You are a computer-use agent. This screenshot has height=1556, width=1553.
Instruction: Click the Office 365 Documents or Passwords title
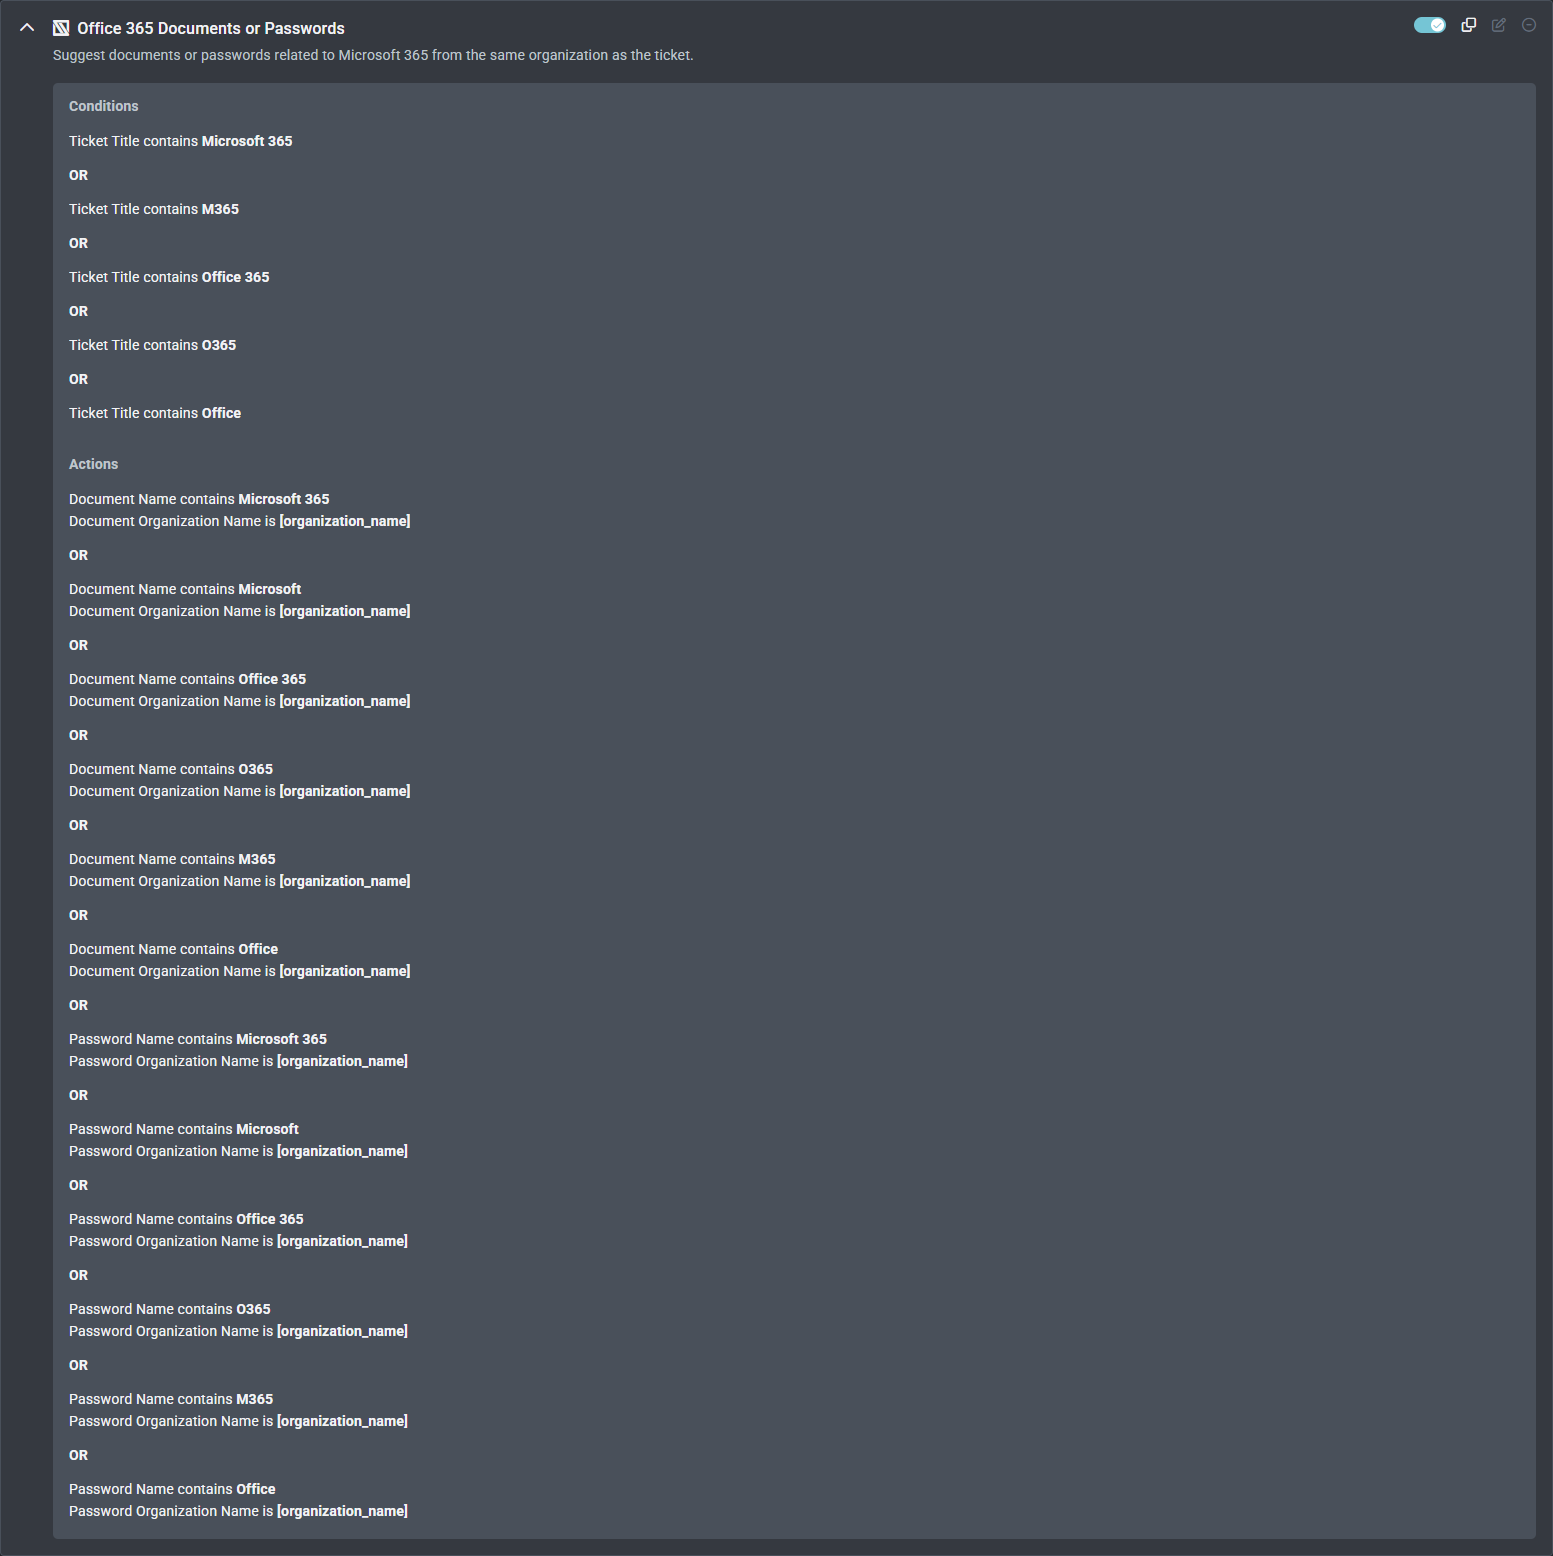pyautogui.click(x=210, y=28)
